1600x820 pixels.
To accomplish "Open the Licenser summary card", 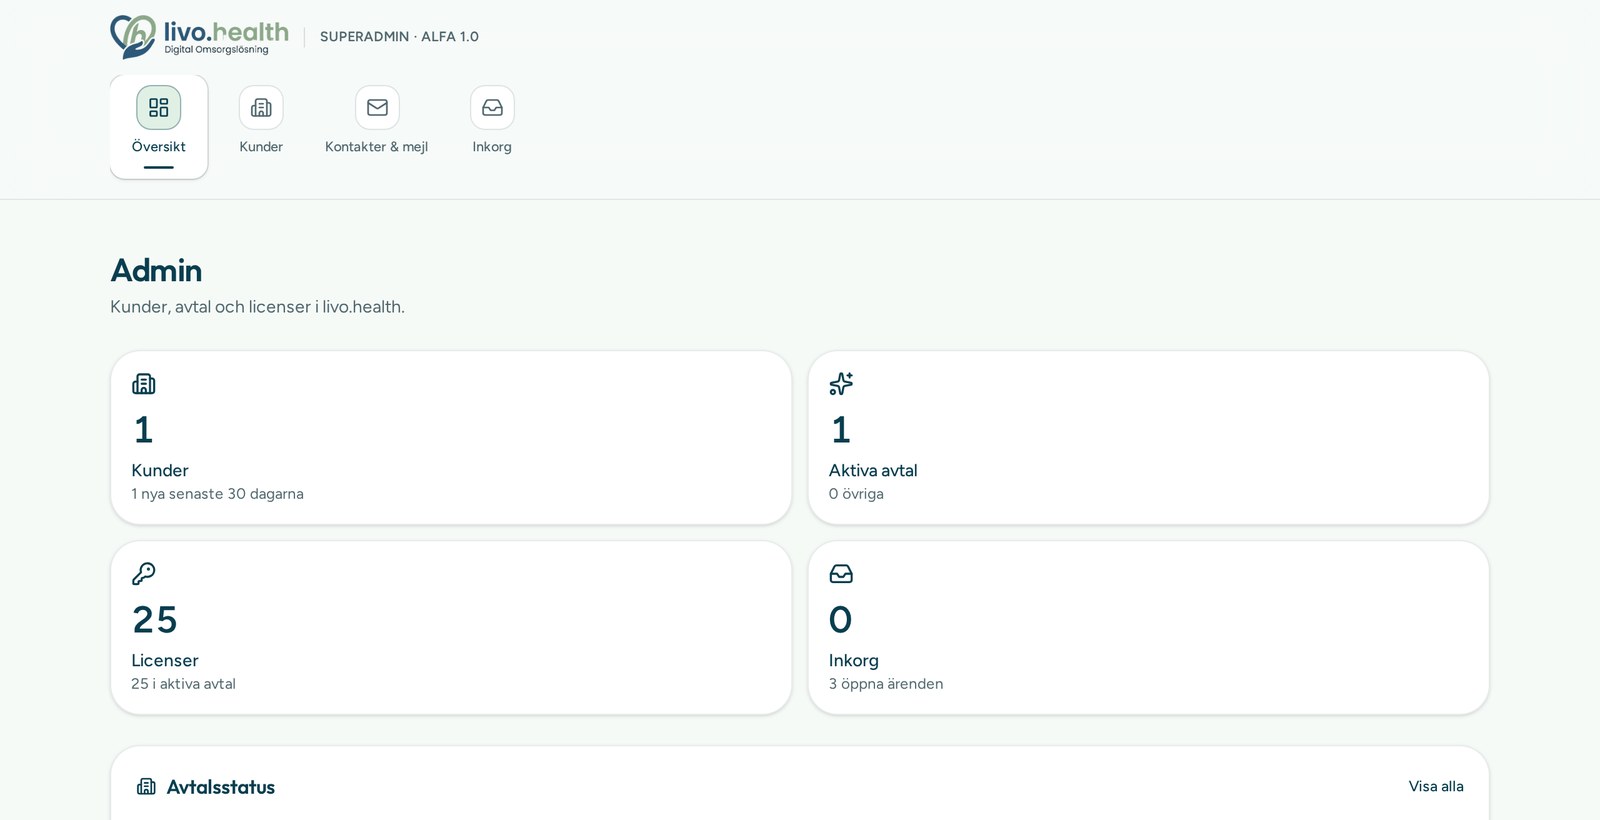I will 451,628.
